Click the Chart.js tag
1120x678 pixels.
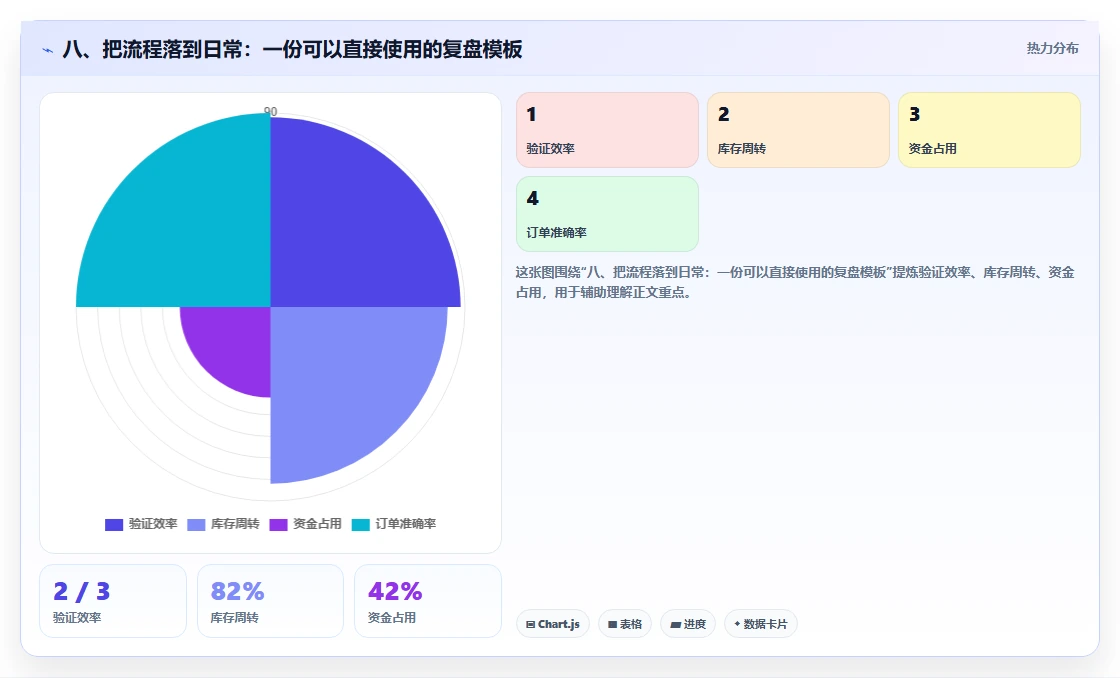tap(553, 624)
